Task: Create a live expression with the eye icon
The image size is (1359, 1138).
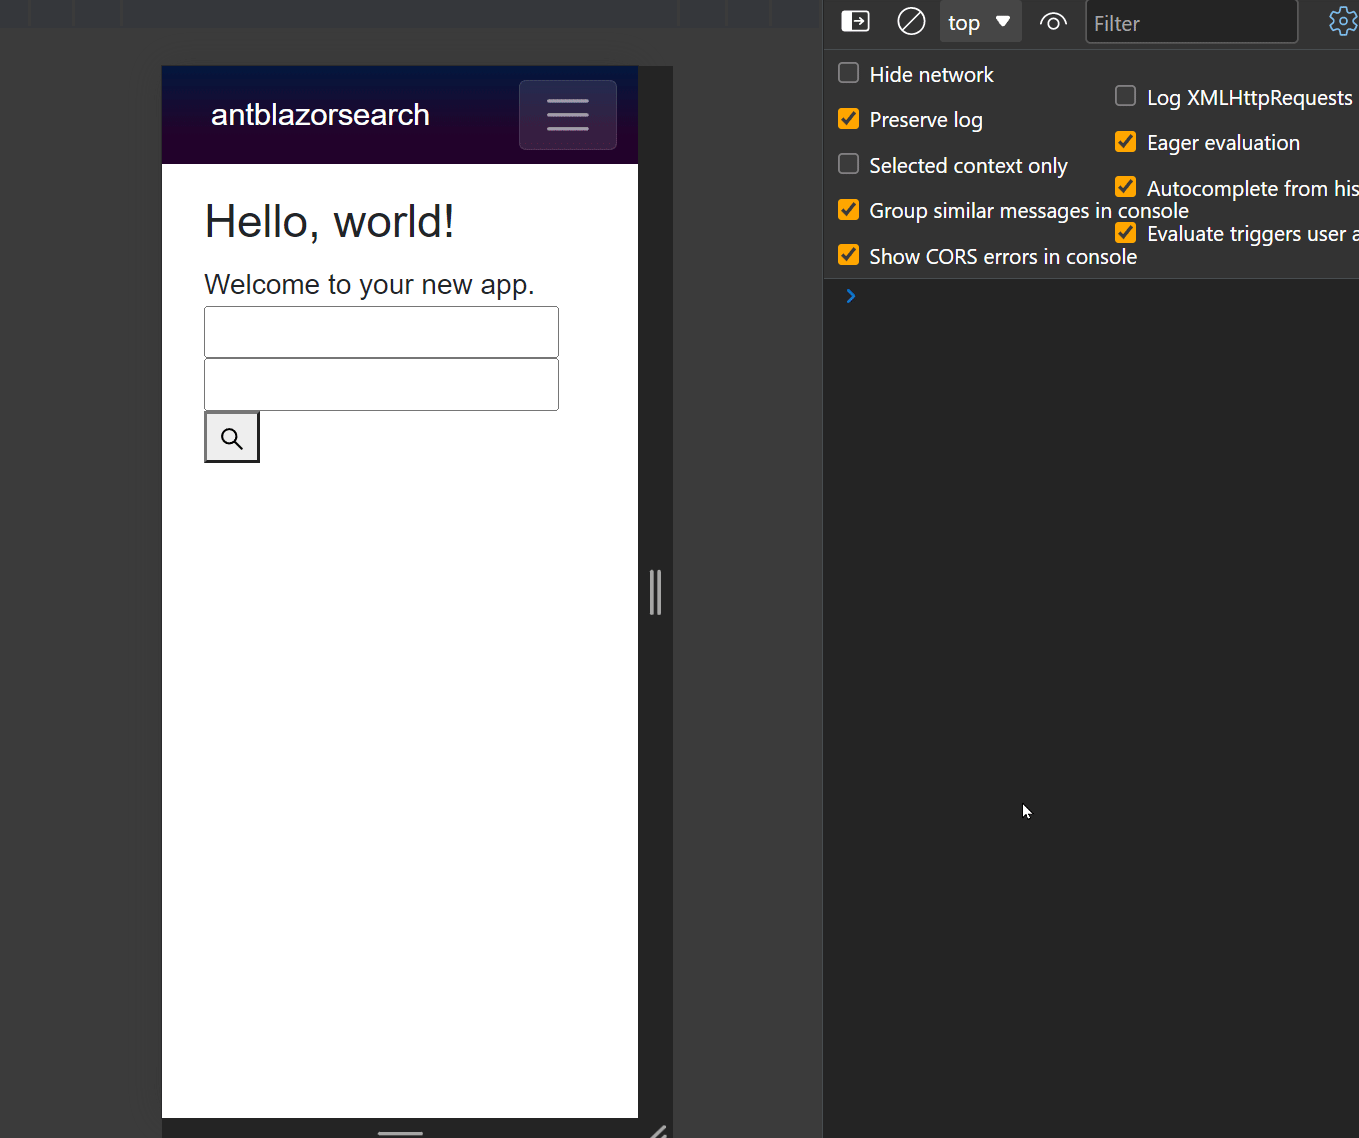Action: [x=1053, y=21]
